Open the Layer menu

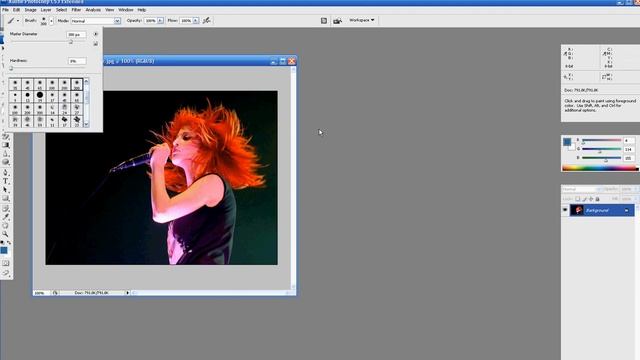point(46,10)
